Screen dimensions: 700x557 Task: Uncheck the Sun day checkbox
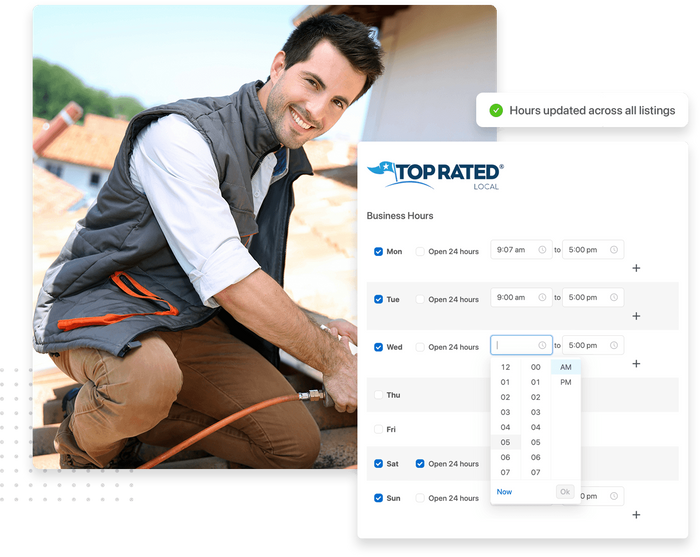coord(378,498)
